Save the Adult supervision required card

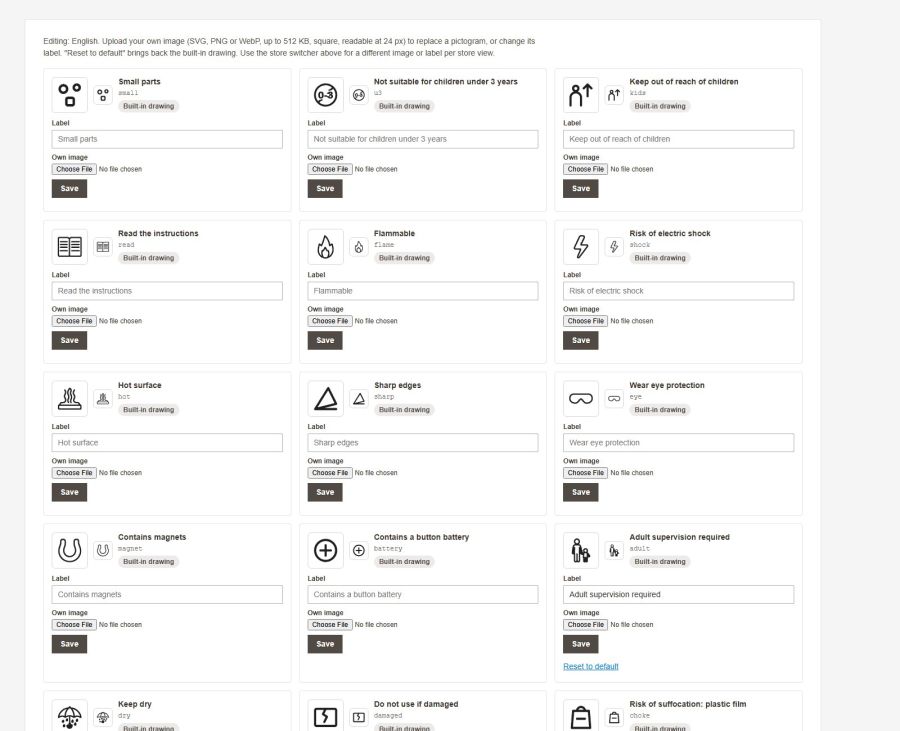tap(581, 644)
